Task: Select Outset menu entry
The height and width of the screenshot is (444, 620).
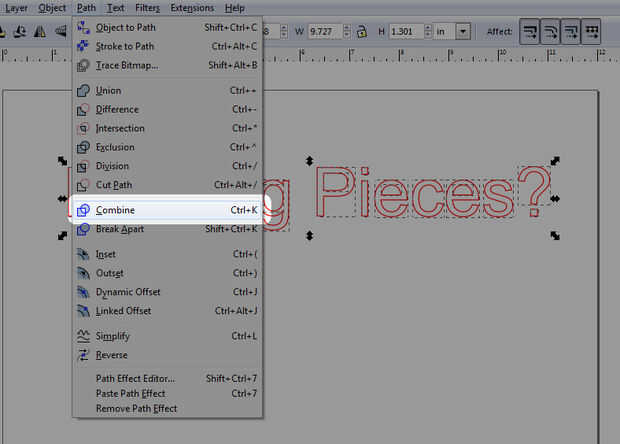Action: pyautogui.click(x=167, y=273)
